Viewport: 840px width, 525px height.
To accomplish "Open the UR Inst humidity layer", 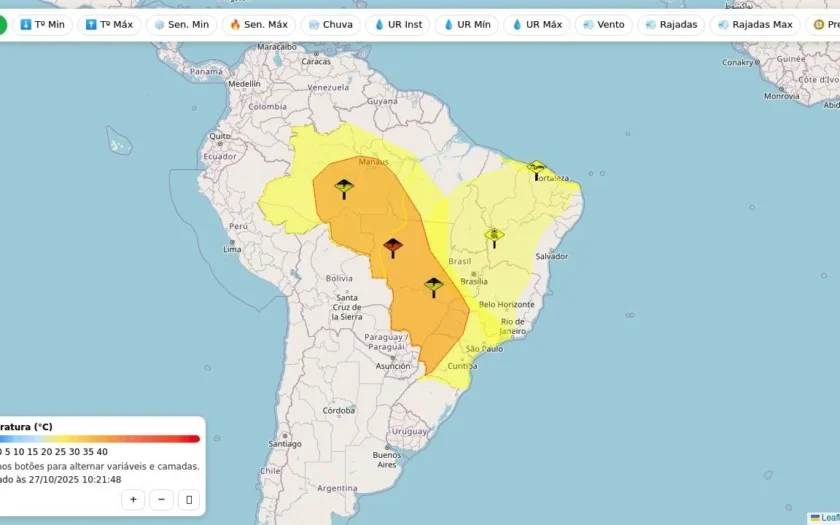I will click(x=398, y=25).
